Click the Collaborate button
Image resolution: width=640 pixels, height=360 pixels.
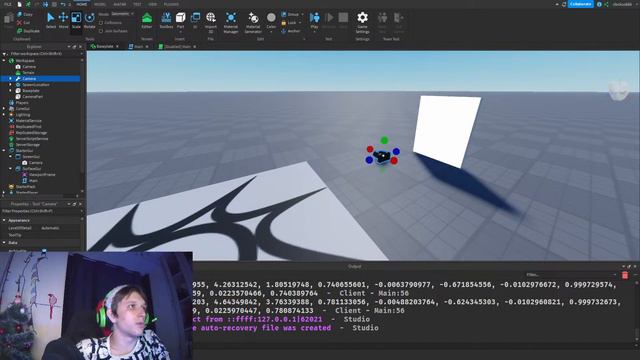580,4
